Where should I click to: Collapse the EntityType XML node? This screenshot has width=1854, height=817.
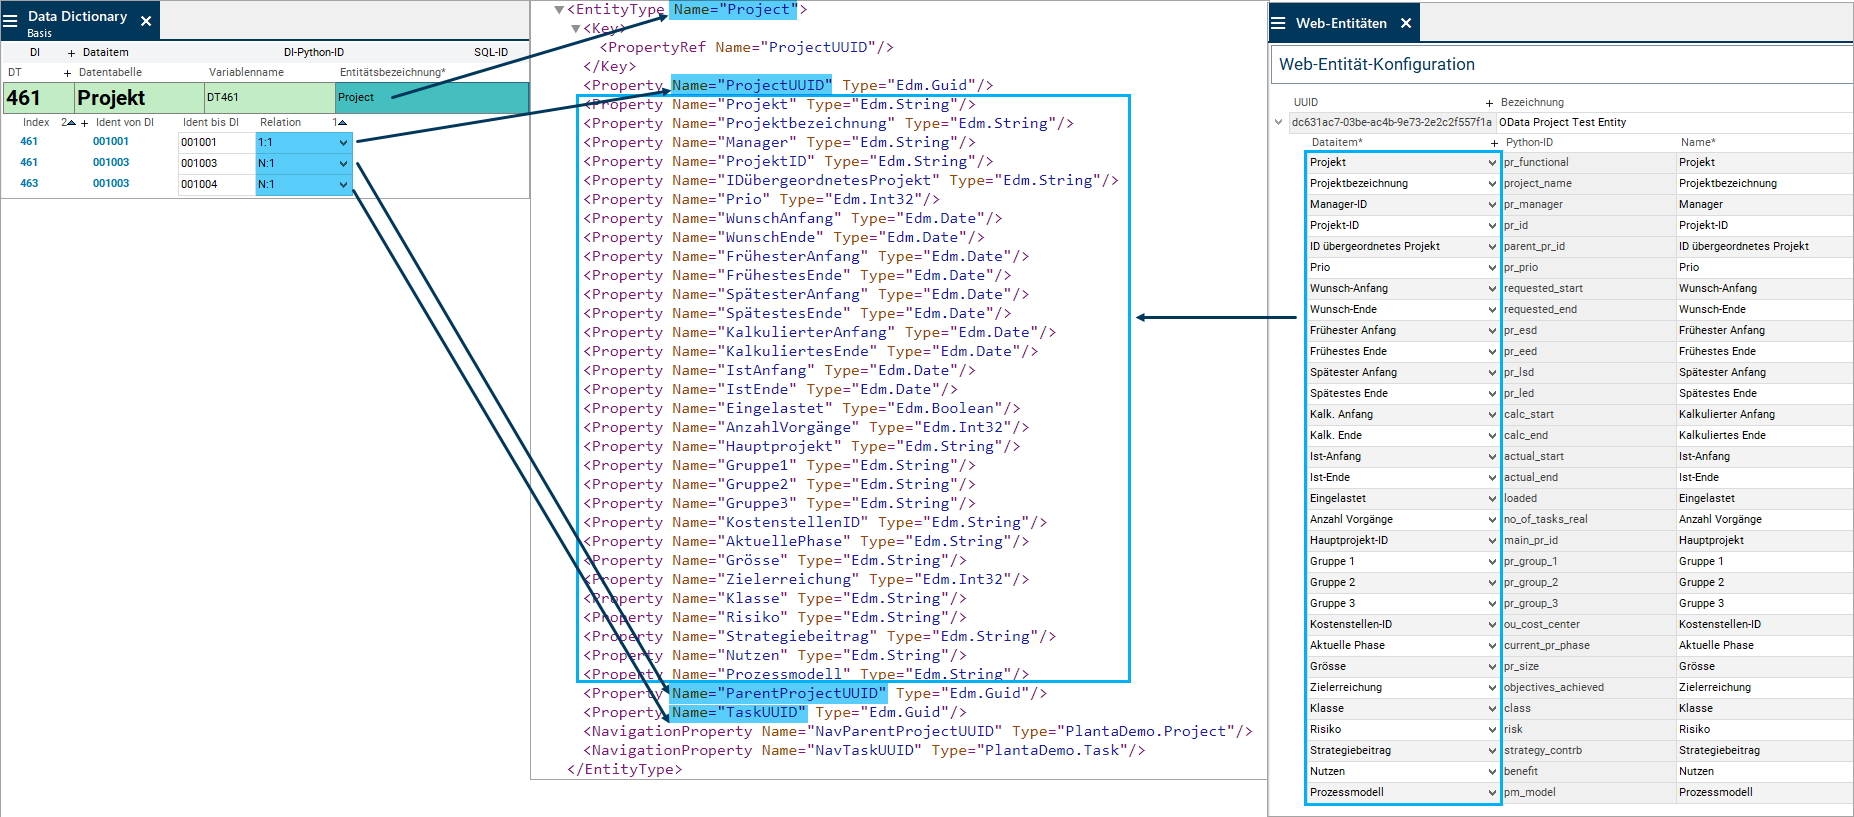[559, 10]
